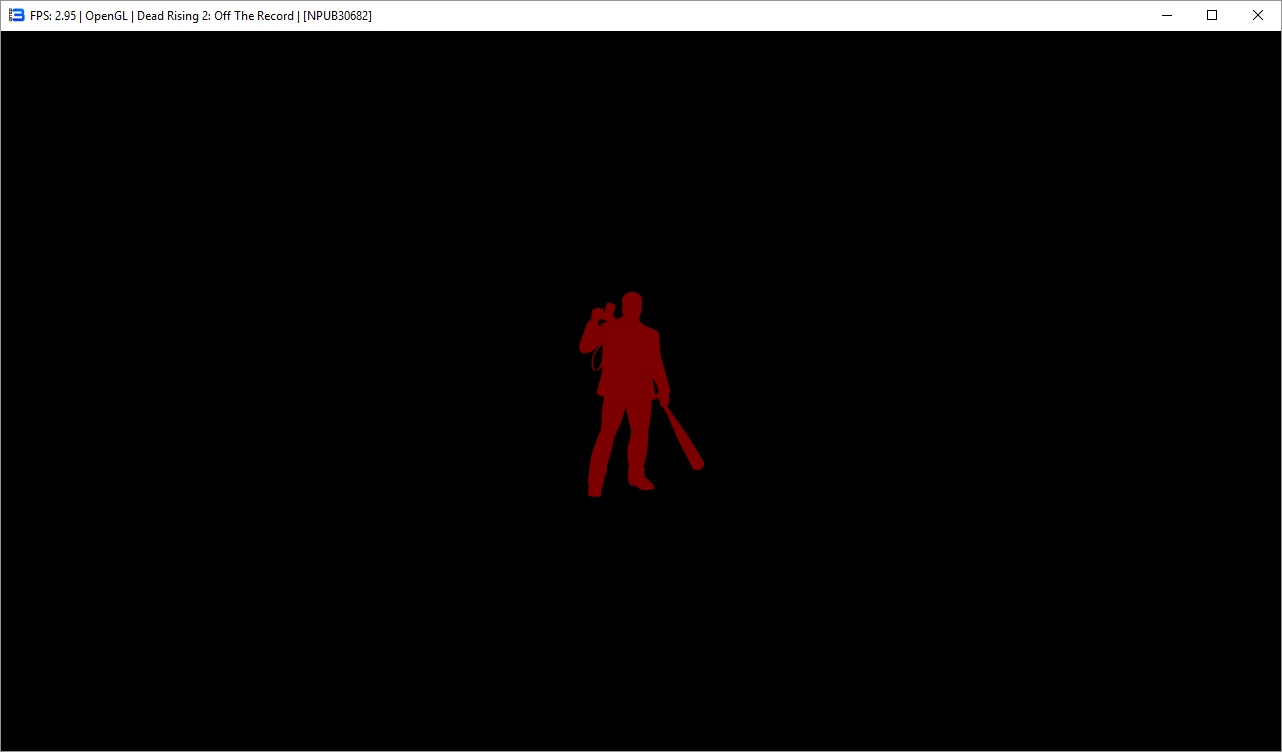Click the RPCS3 icon in title bar

tap(16, 15)
